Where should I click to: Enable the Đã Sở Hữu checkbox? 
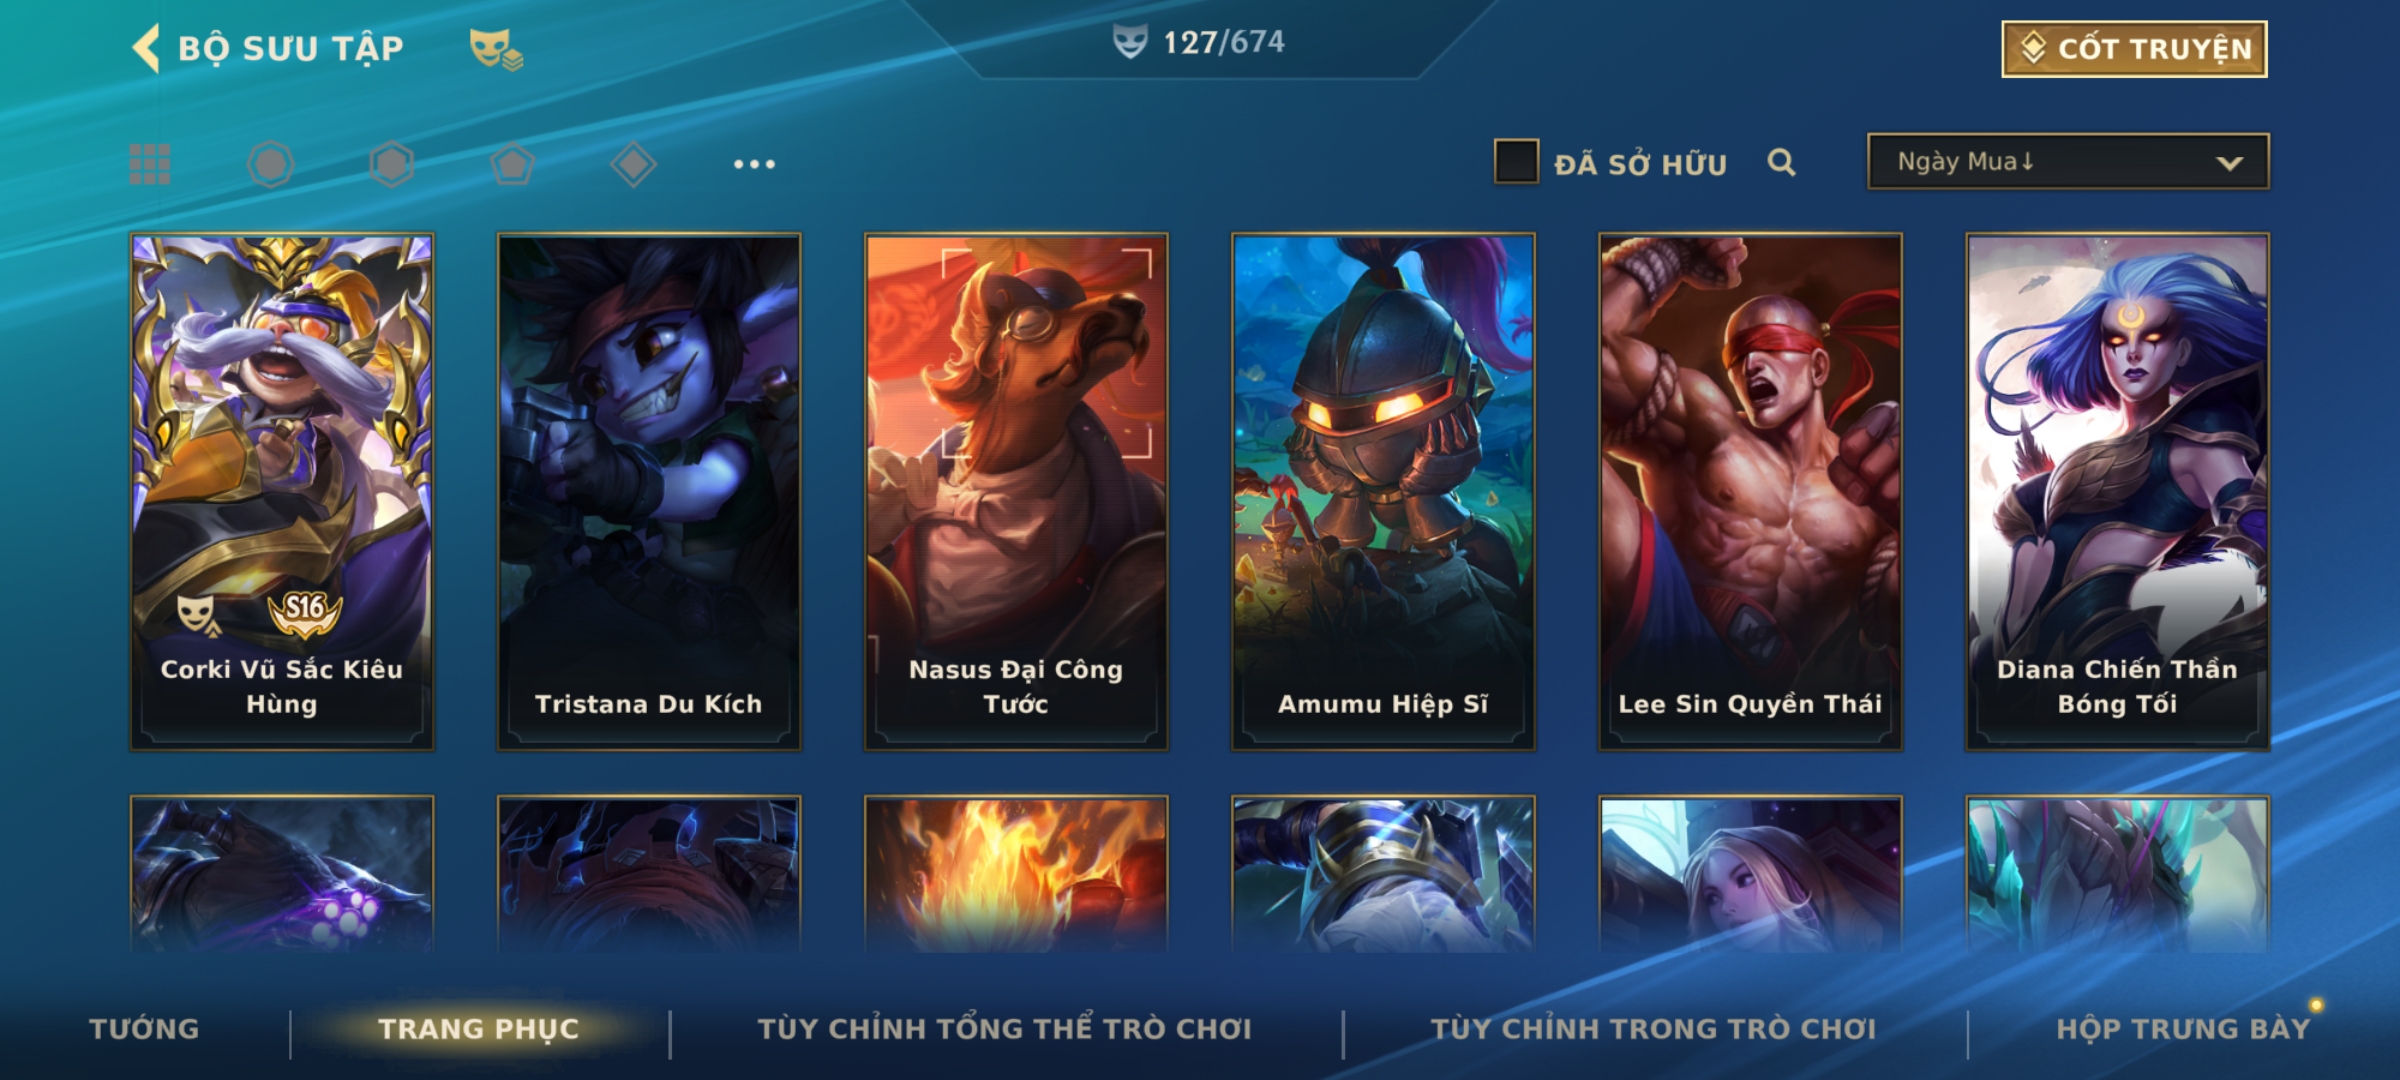pyautogui.click(x=1516, y=162)
